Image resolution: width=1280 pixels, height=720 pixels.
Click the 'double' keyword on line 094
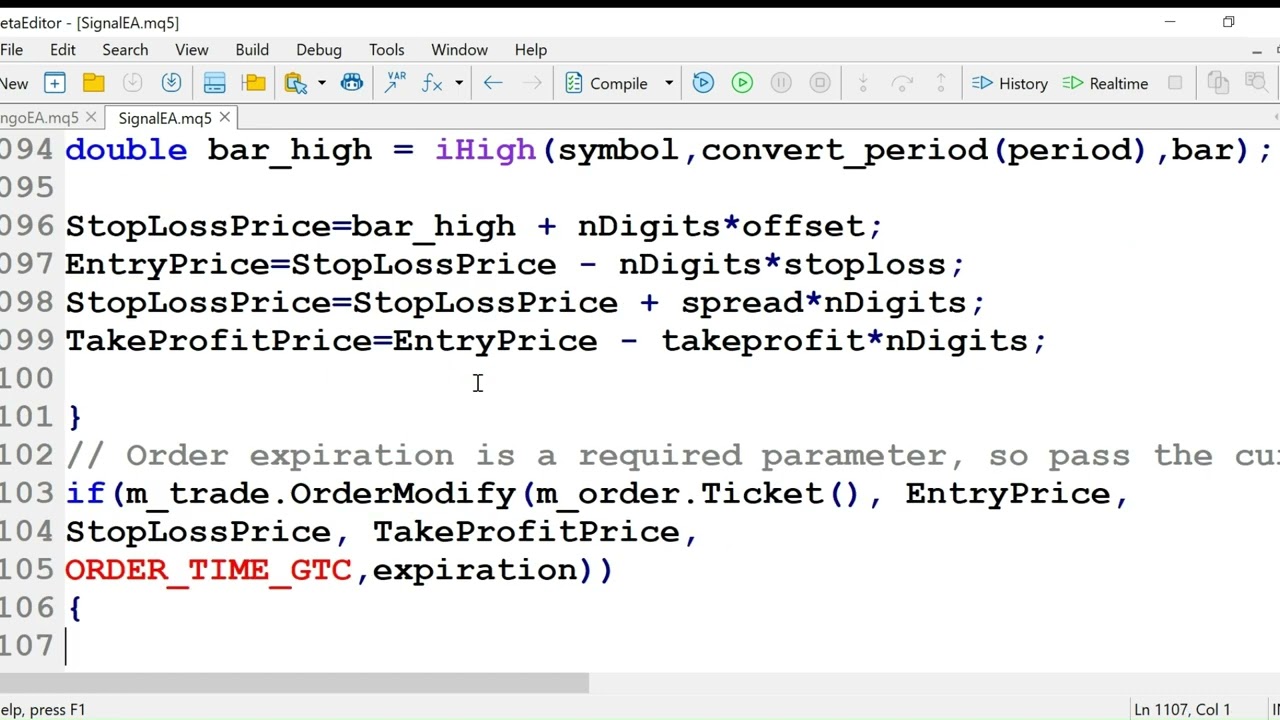126,150
